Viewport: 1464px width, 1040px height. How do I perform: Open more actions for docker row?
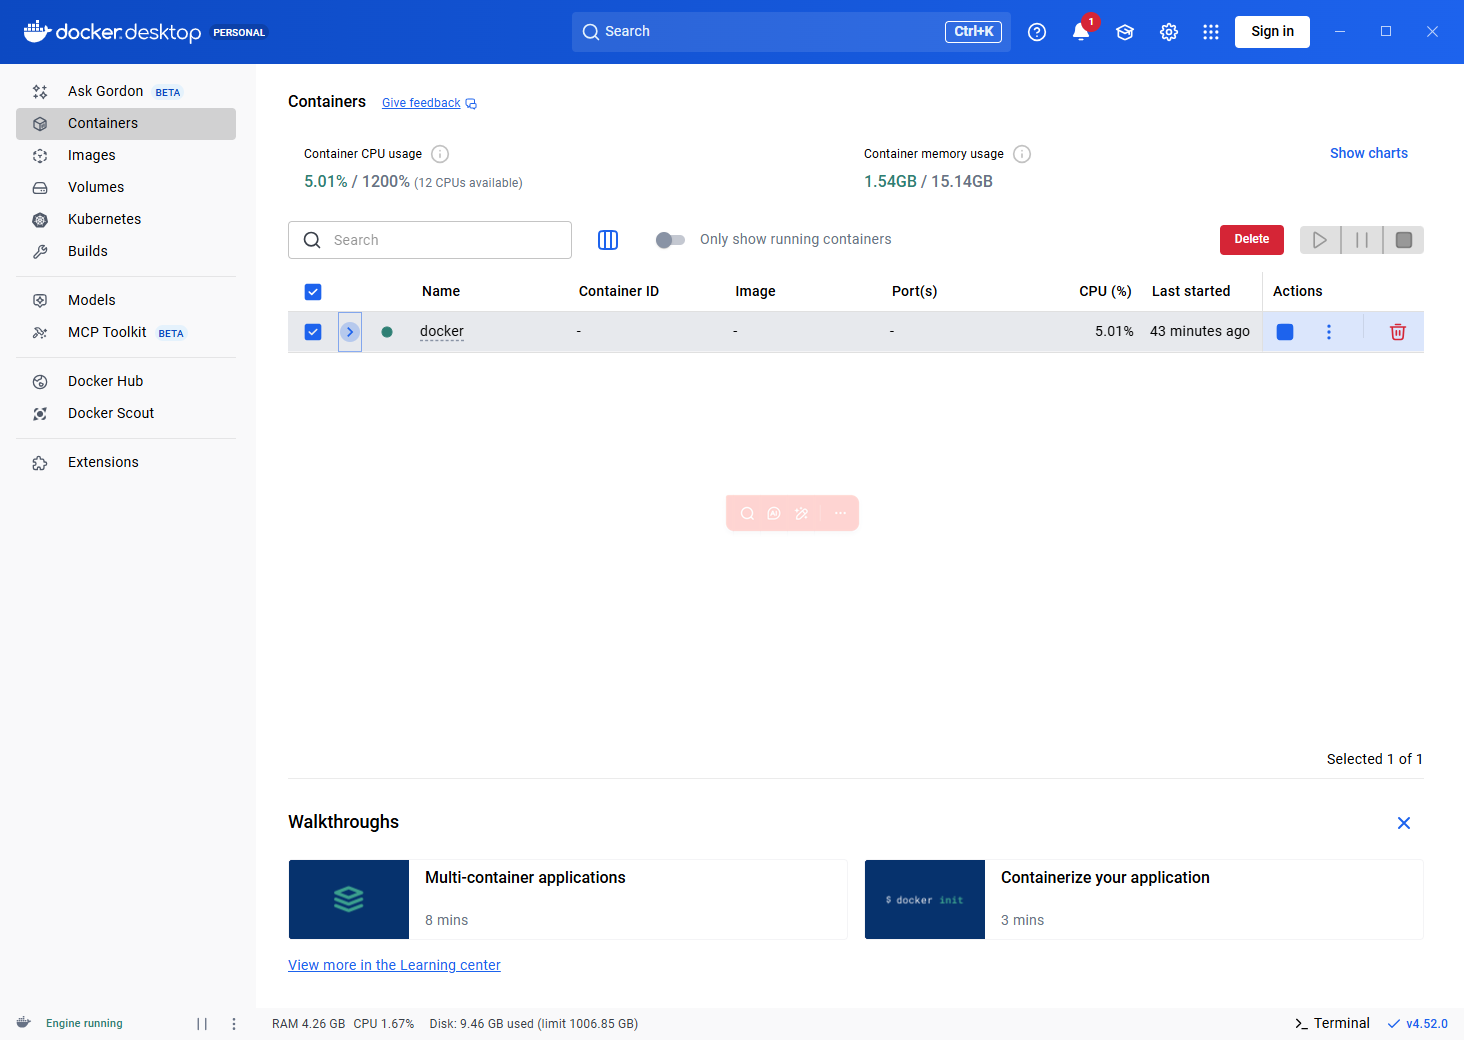click(1329, 332)
